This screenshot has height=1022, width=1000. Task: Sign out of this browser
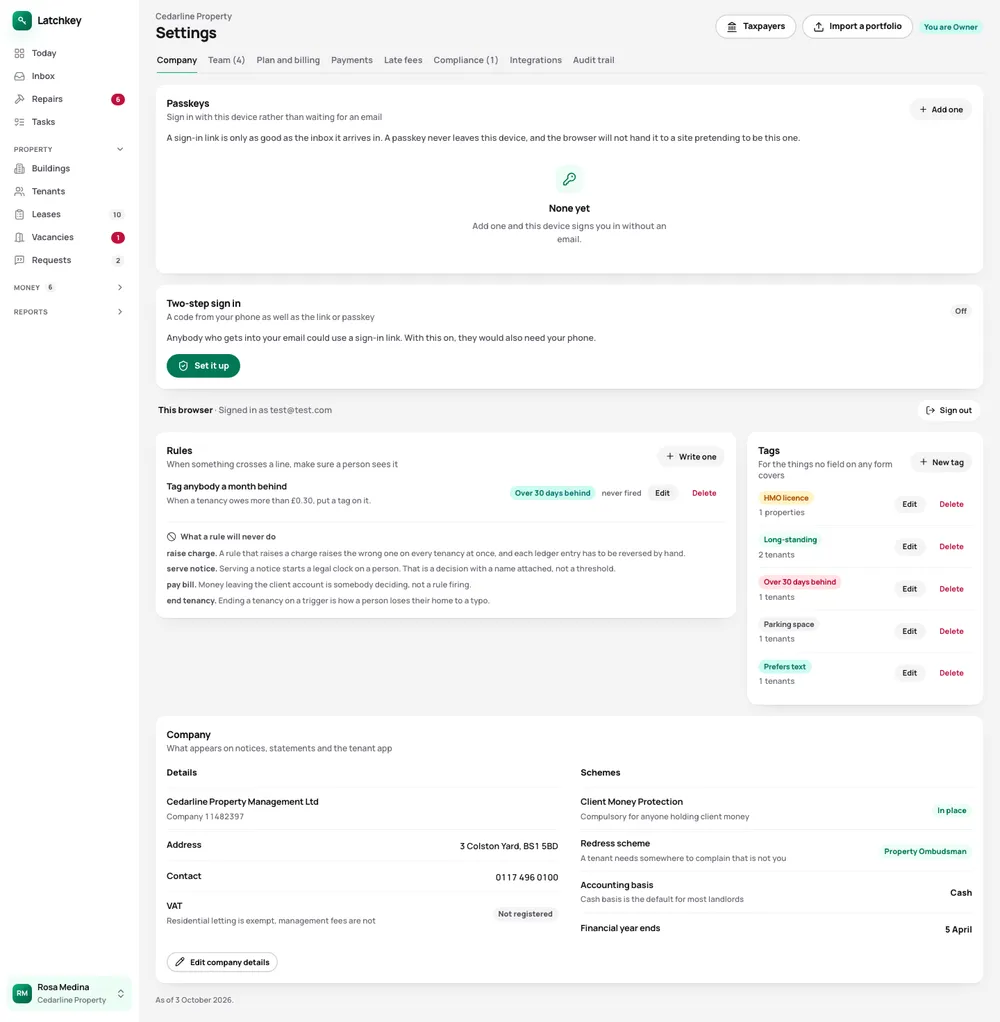point(949,410)
